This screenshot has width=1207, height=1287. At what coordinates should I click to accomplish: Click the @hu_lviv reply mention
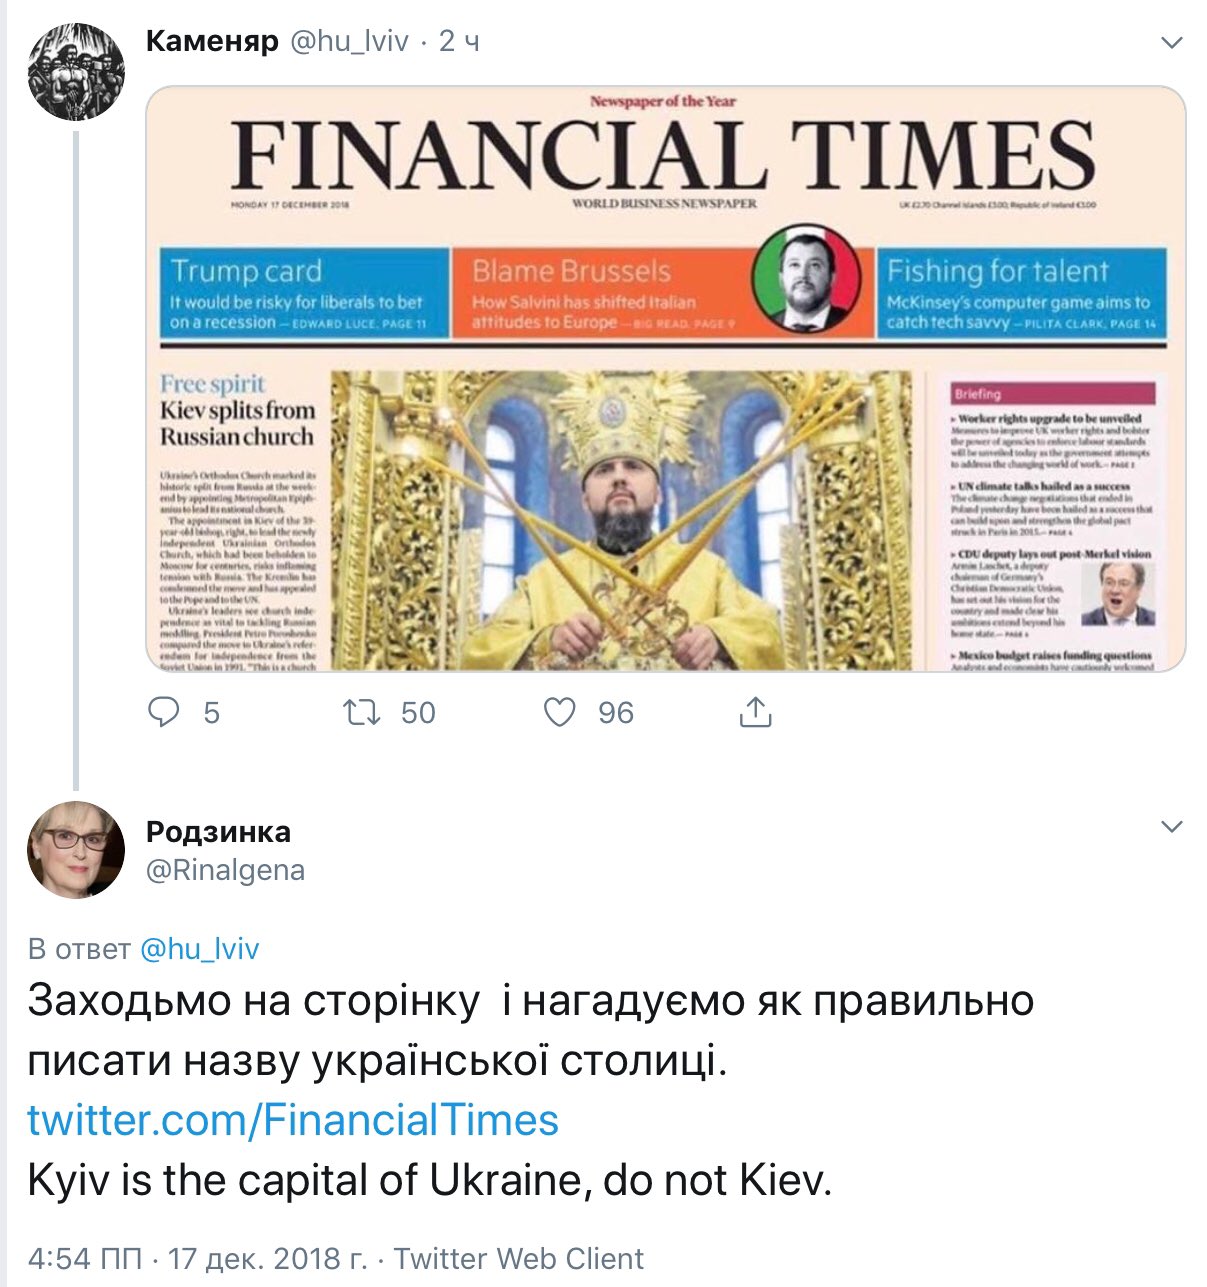pyautogui.click(x=200, y=948)
